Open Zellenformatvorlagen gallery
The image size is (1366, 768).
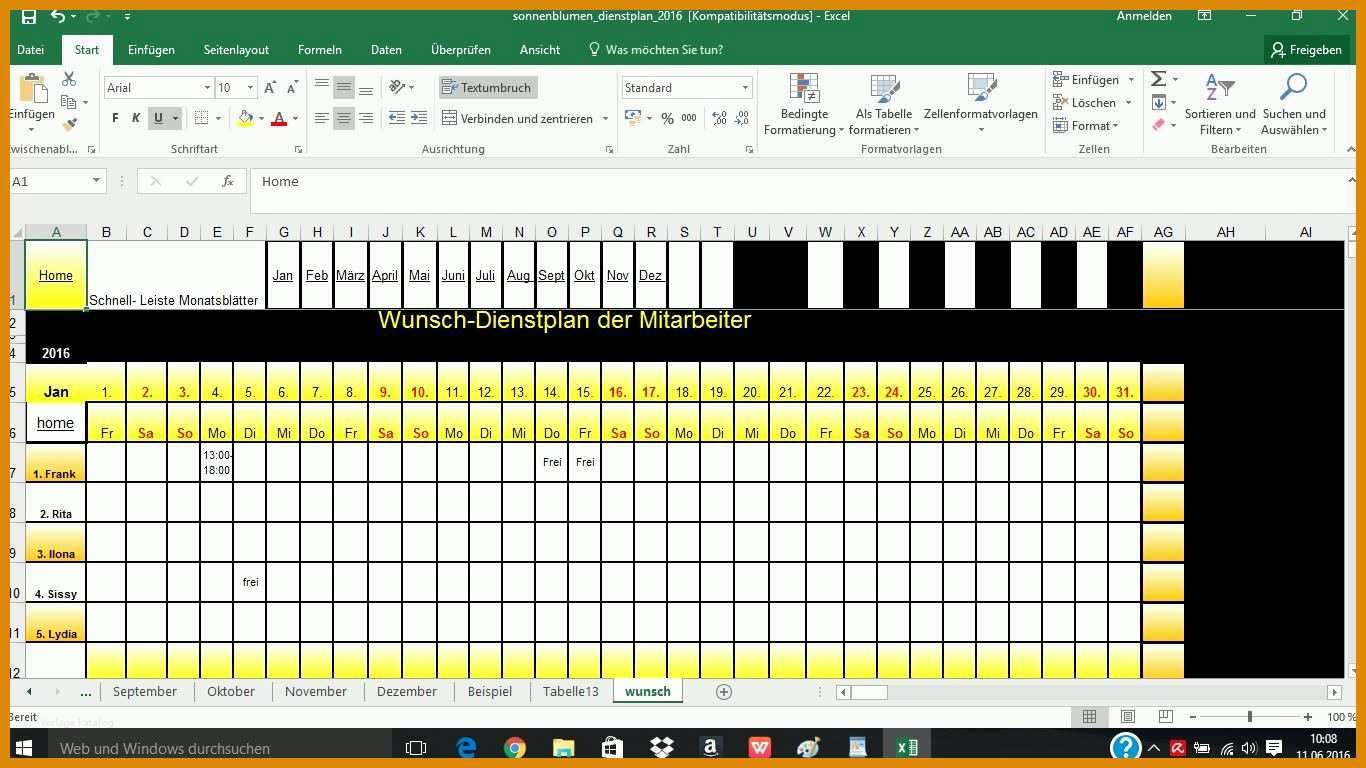coord(980,105)
